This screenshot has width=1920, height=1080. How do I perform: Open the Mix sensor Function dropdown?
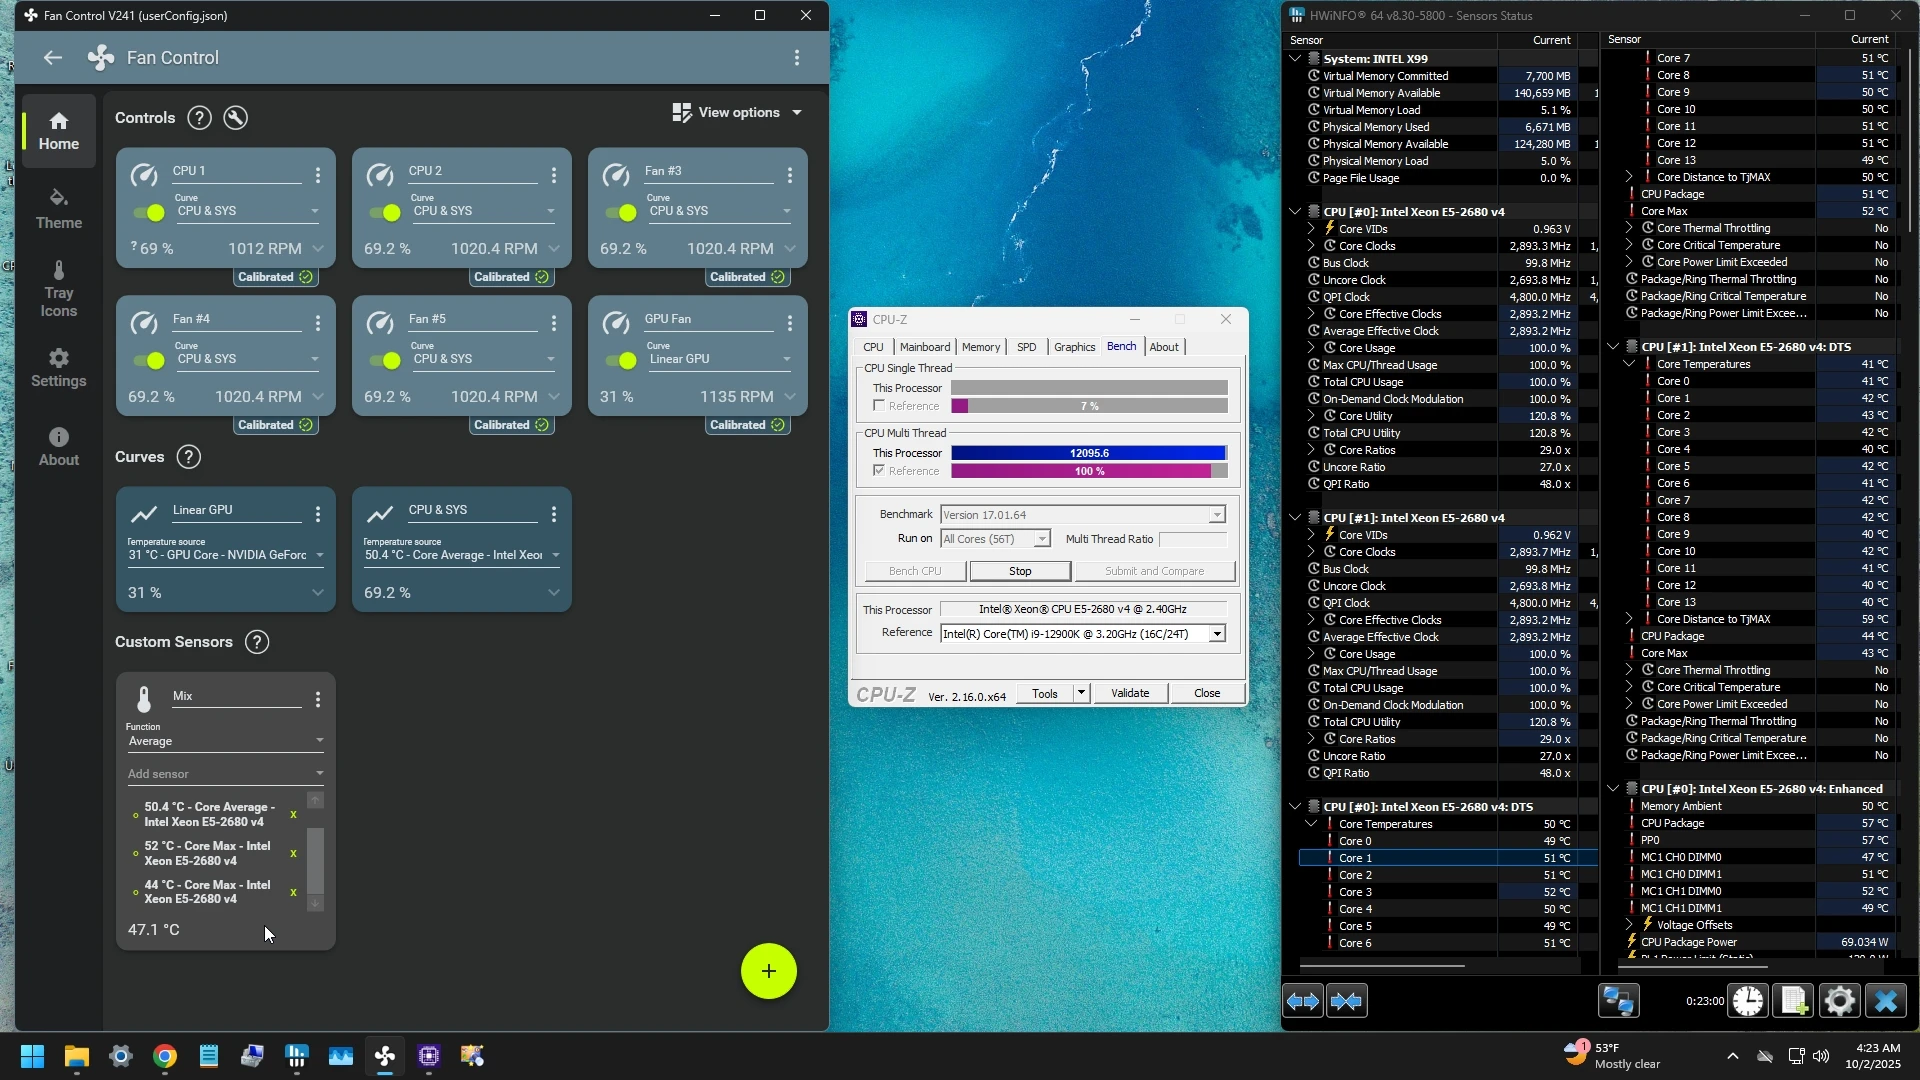coord(225,741)
